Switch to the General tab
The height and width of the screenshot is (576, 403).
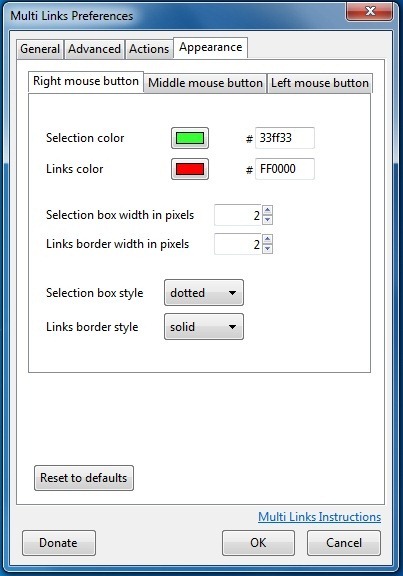point(40,49)
